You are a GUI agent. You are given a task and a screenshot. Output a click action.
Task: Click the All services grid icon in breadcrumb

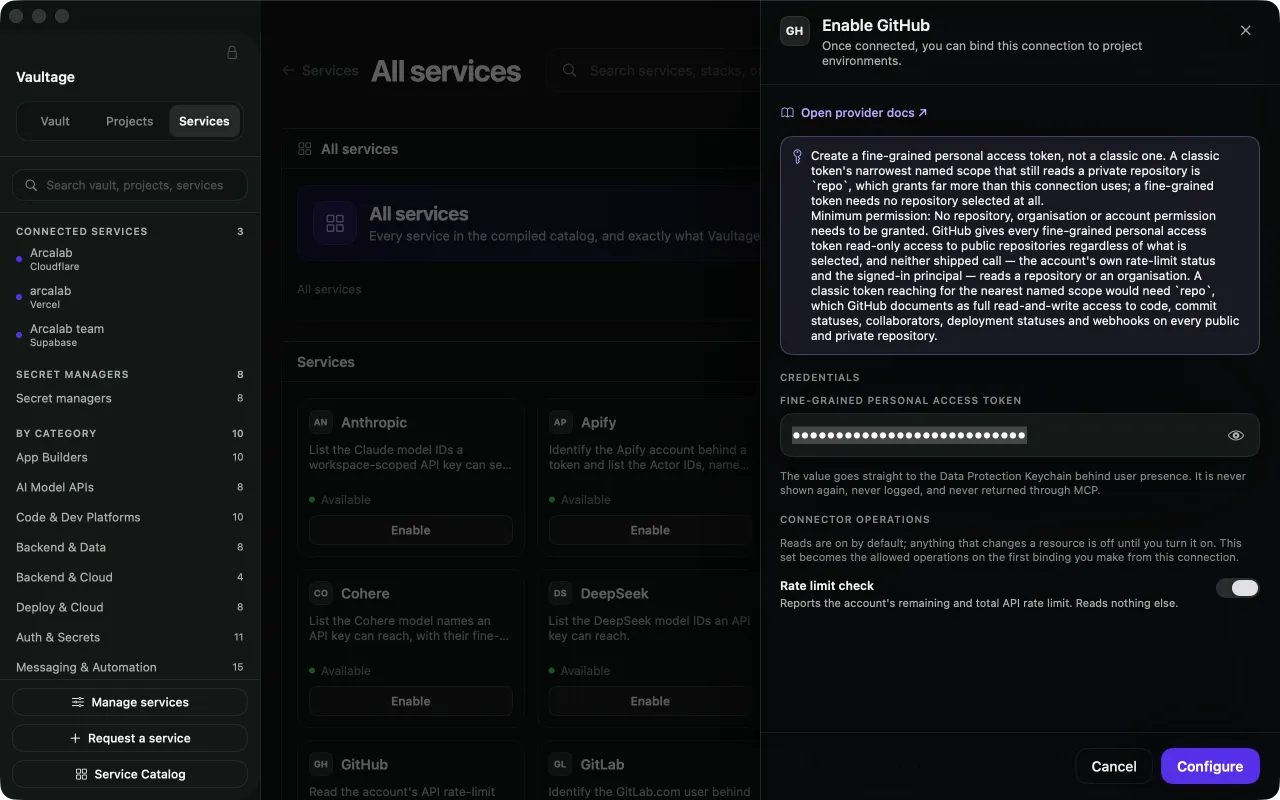pos(305,149)
